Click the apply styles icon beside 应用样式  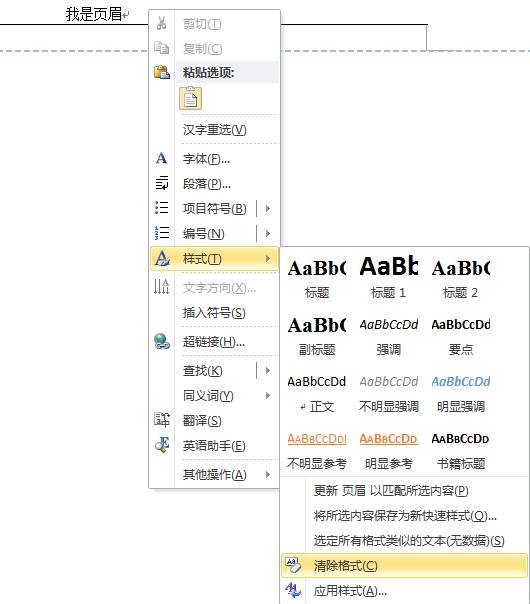tap(293, 590)
